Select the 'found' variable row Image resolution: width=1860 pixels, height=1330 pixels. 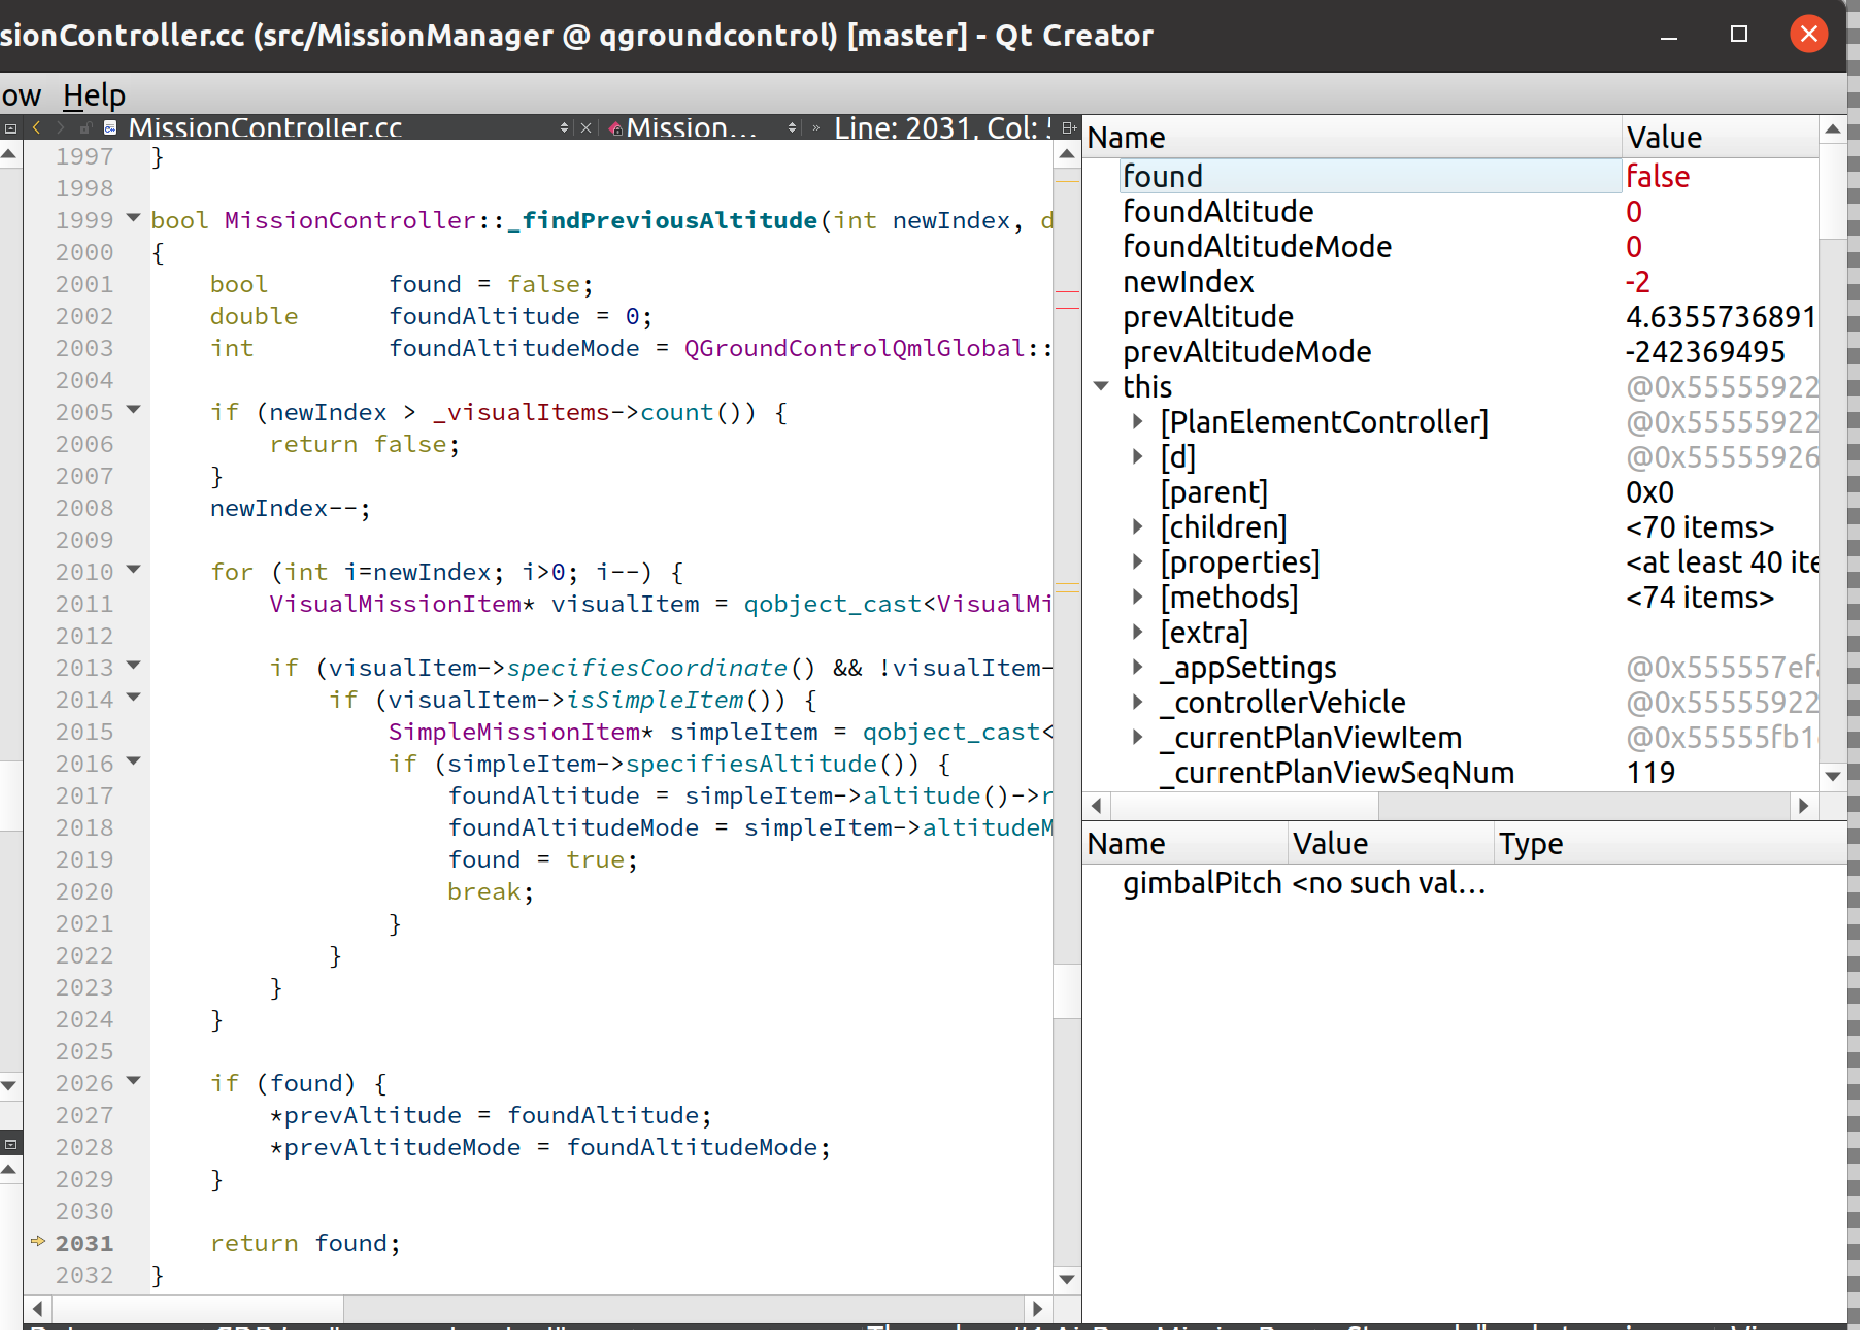coord(1452,176)
